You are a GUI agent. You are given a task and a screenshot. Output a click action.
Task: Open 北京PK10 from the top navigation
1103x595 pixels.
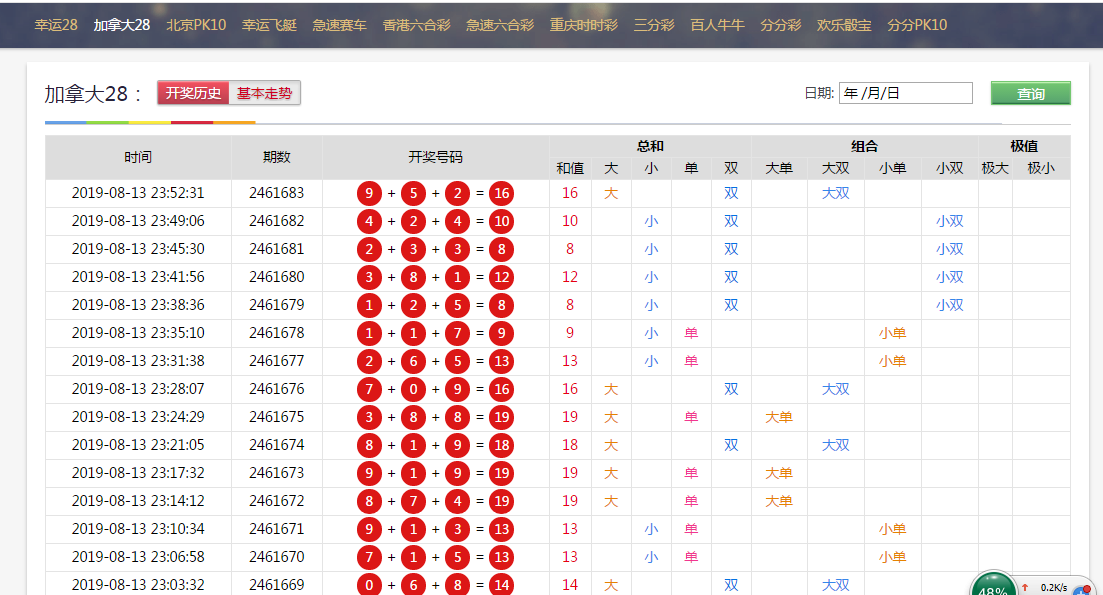coord(195,25)
